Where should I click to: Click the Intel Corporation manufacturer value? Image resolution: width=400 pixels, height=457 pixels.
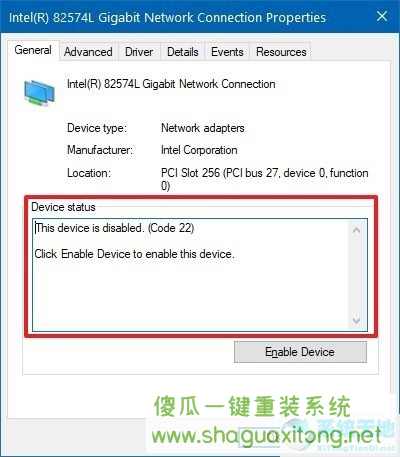point(199,150)
